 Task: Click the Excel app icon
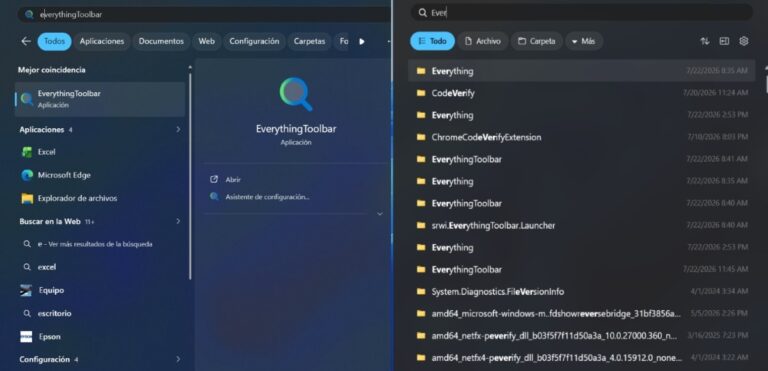27,152
